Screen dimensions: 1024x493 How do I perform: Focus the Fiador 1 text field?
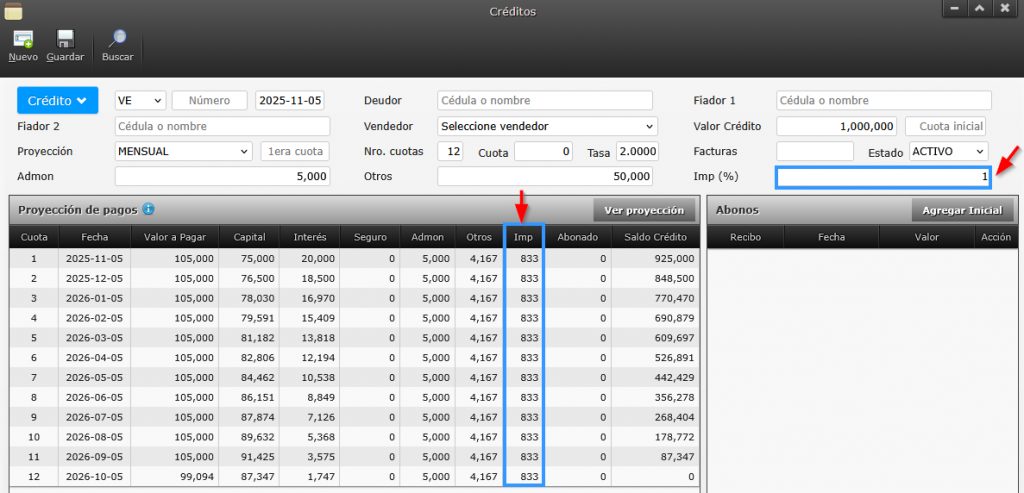click(x=883, y=101)
